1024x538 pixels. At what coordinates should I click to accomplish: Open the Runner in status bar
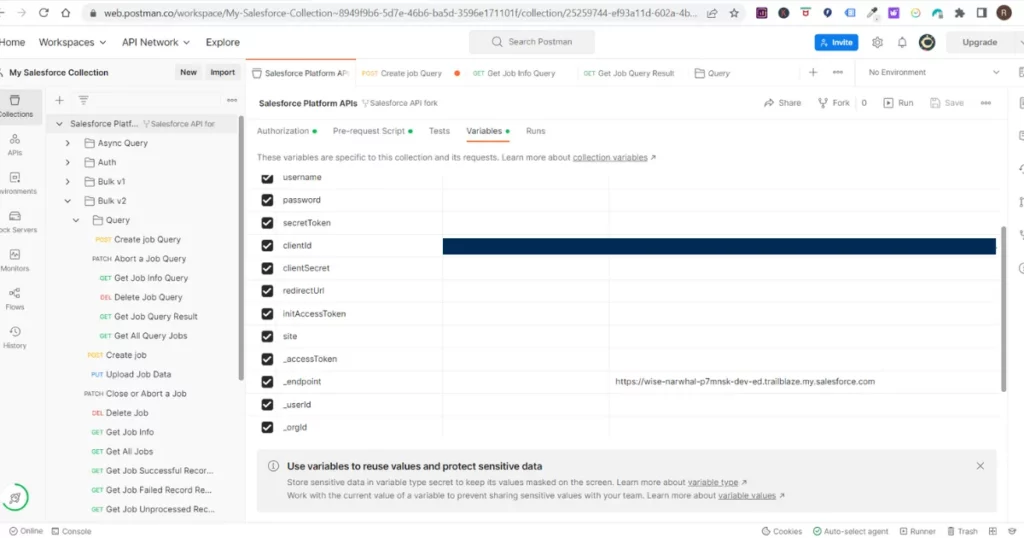[917, 531]
